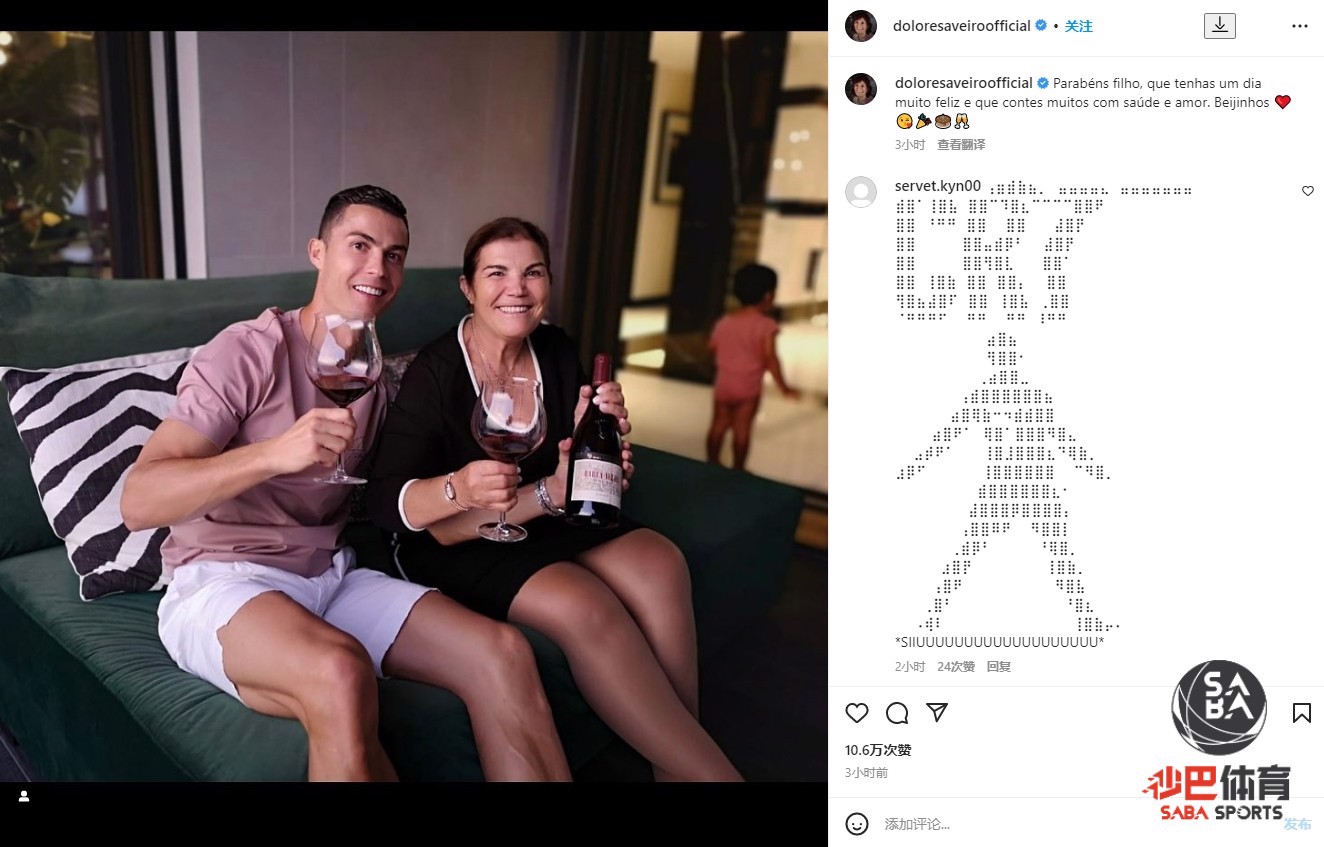
Task: View the 24次赞 likes on comment
Action: coord(956,666)
